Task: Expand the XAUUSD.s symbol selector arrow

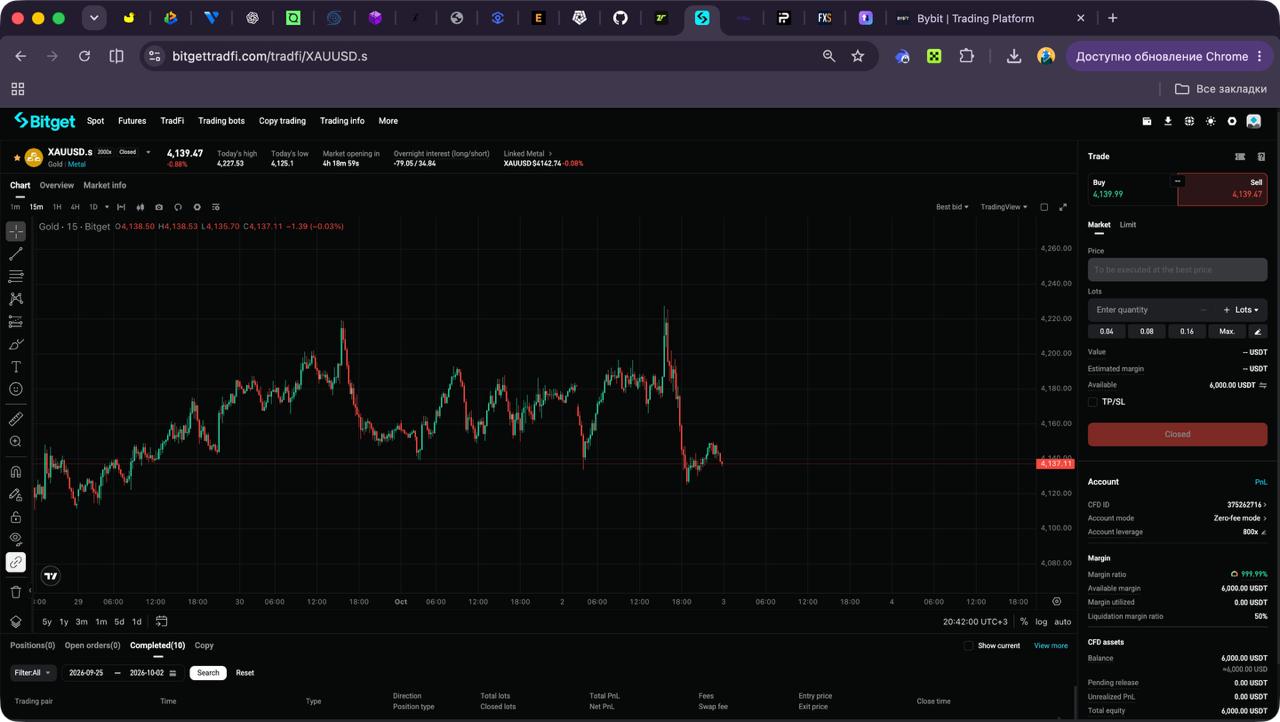Action: click(x=148, y=152)
